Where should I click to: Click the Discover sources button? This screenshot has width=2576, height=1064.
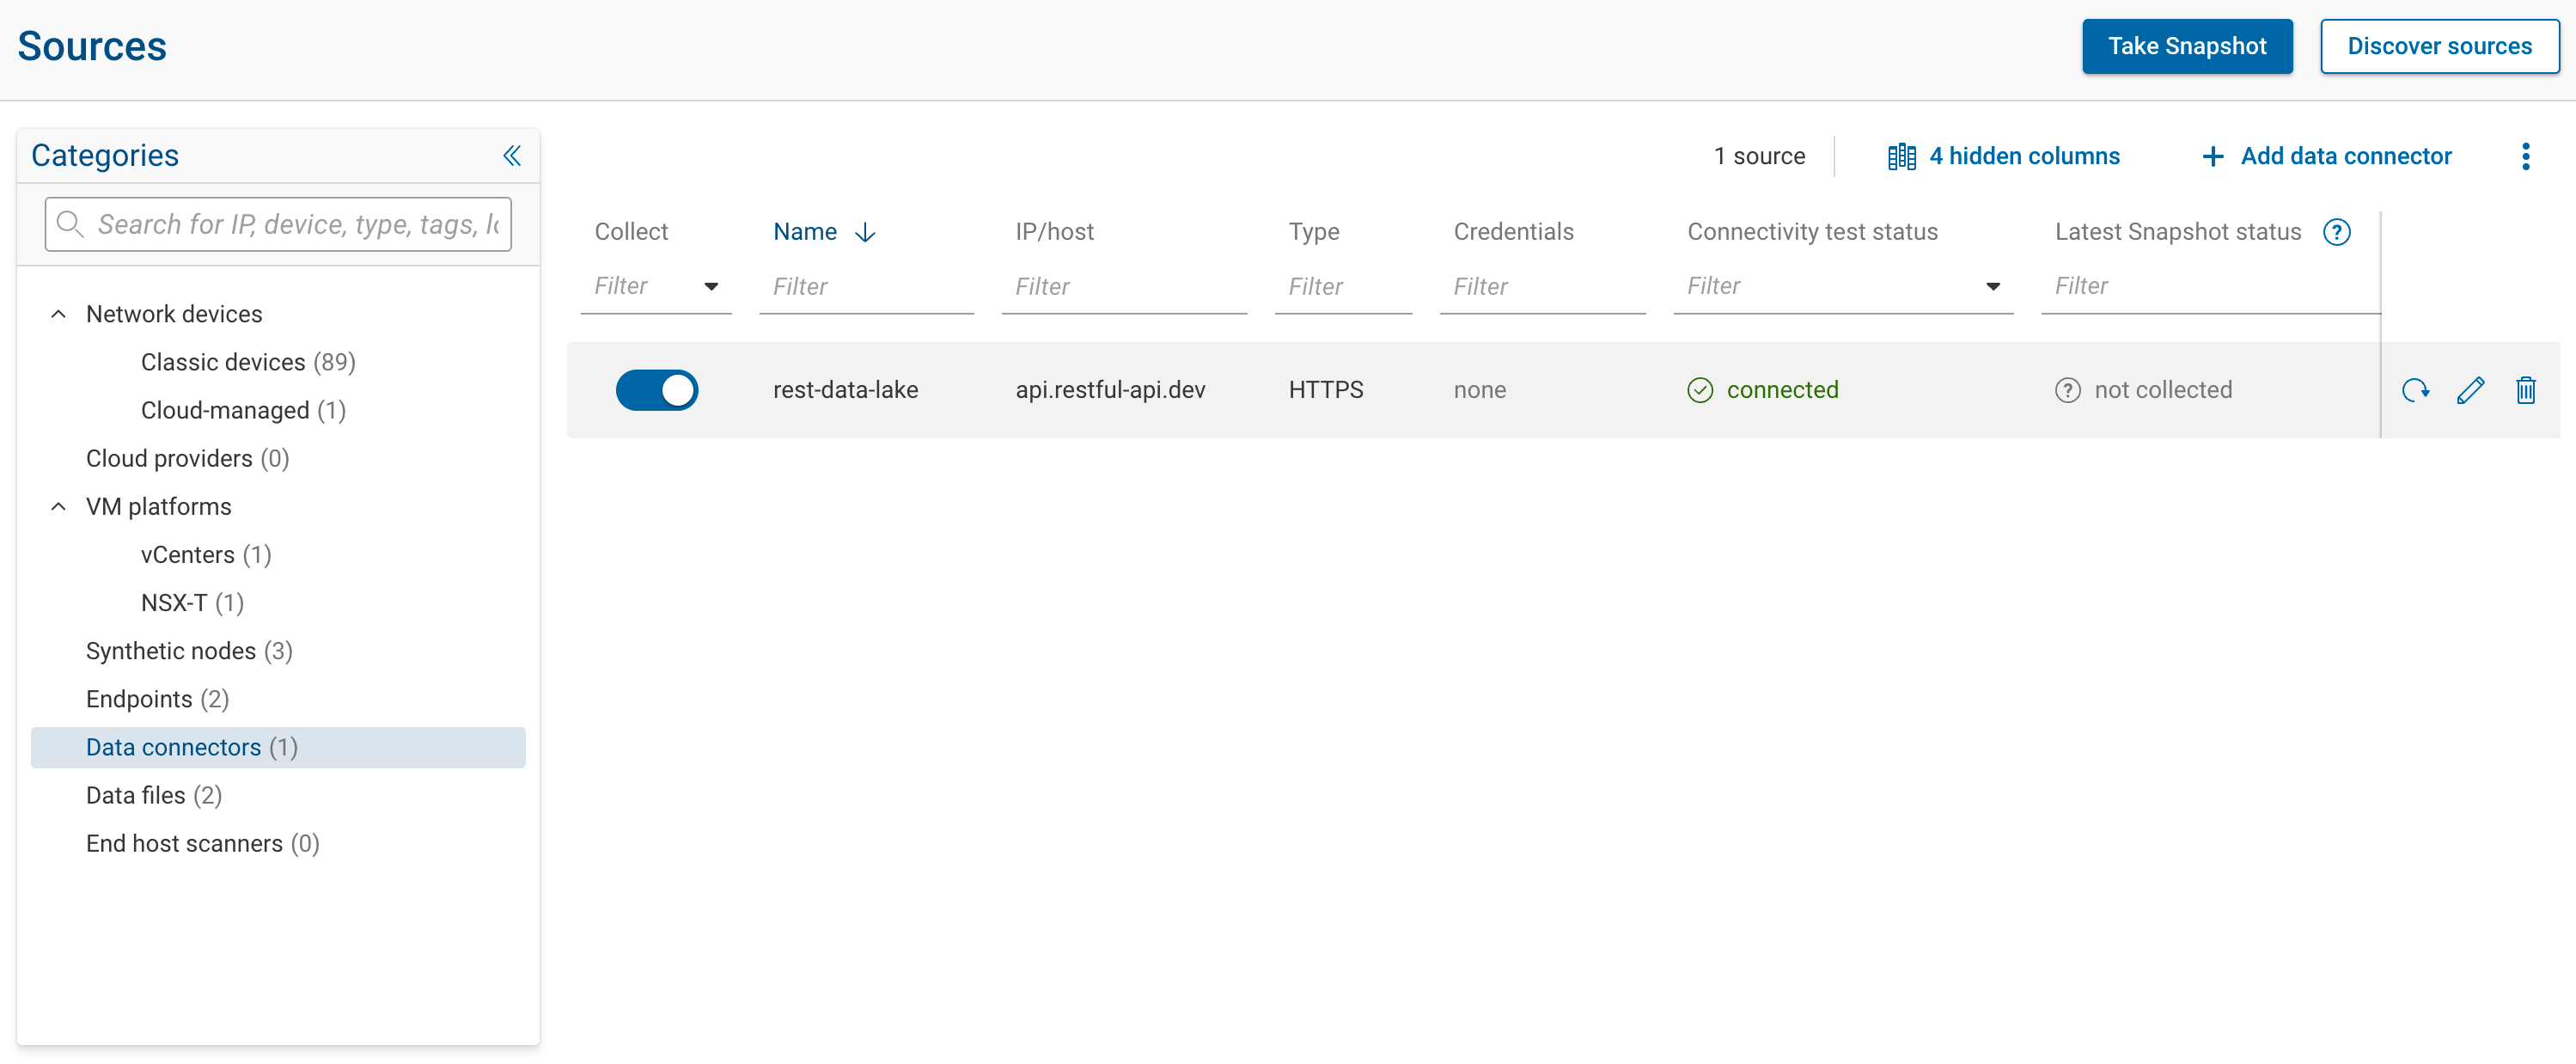2439,46
